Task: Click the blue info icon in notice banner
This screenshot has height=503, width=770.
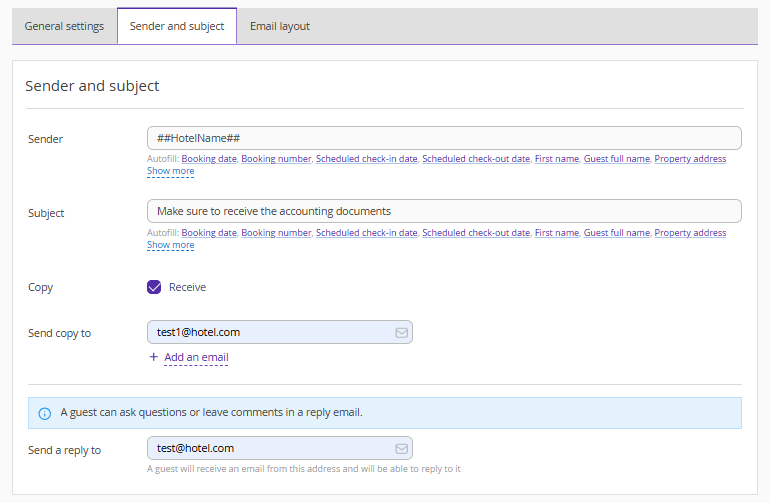Action: pos(44,413)
